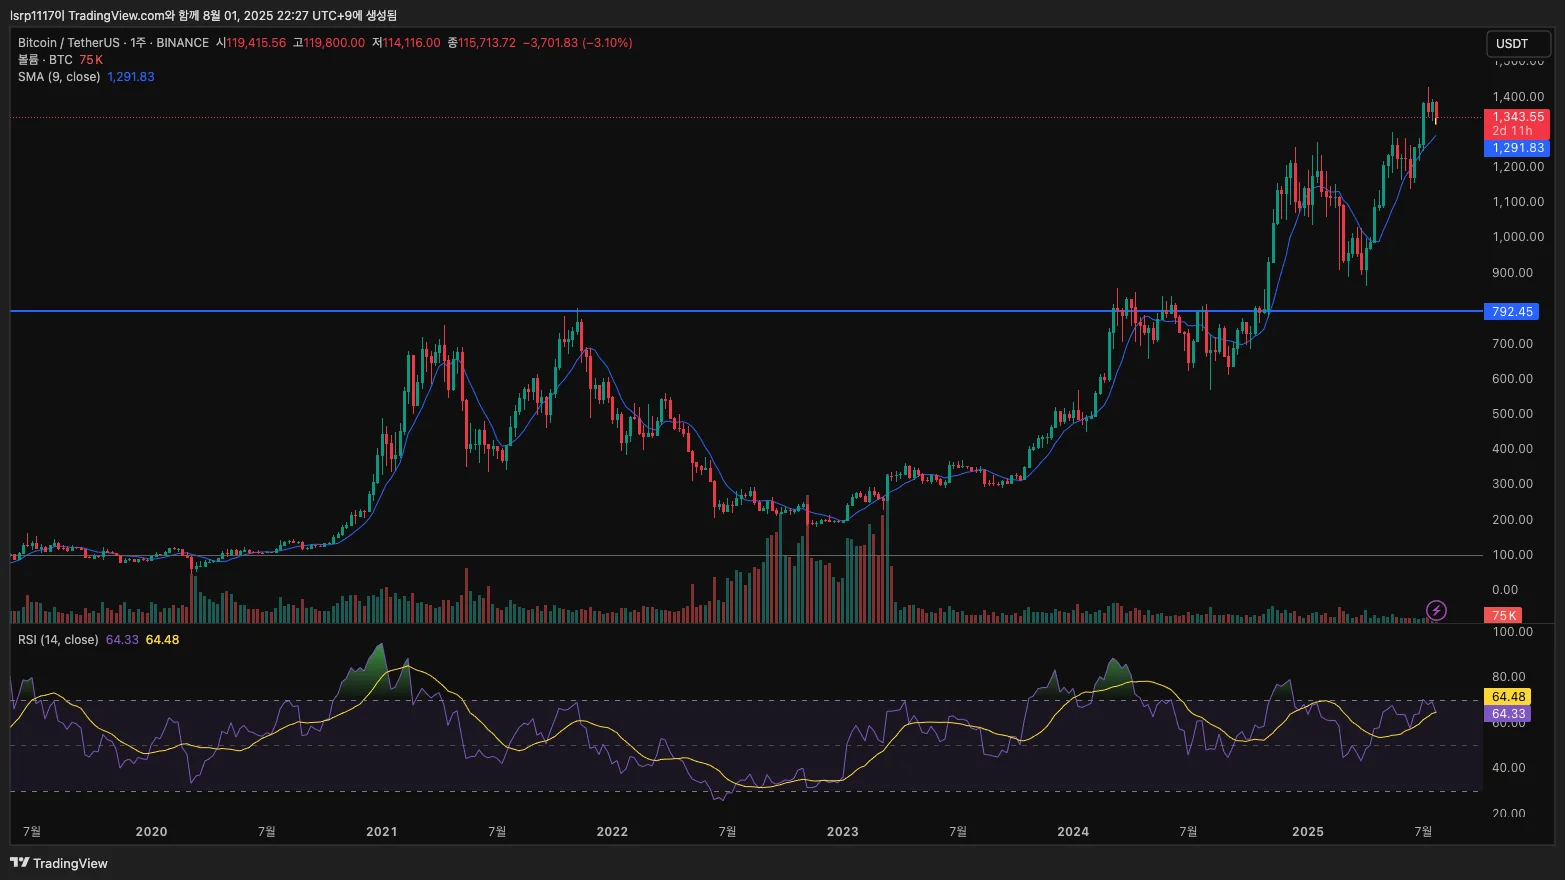Click the 0.00 price axis label
This screenshot has height=880, width=1565.
pos(1505,590)
